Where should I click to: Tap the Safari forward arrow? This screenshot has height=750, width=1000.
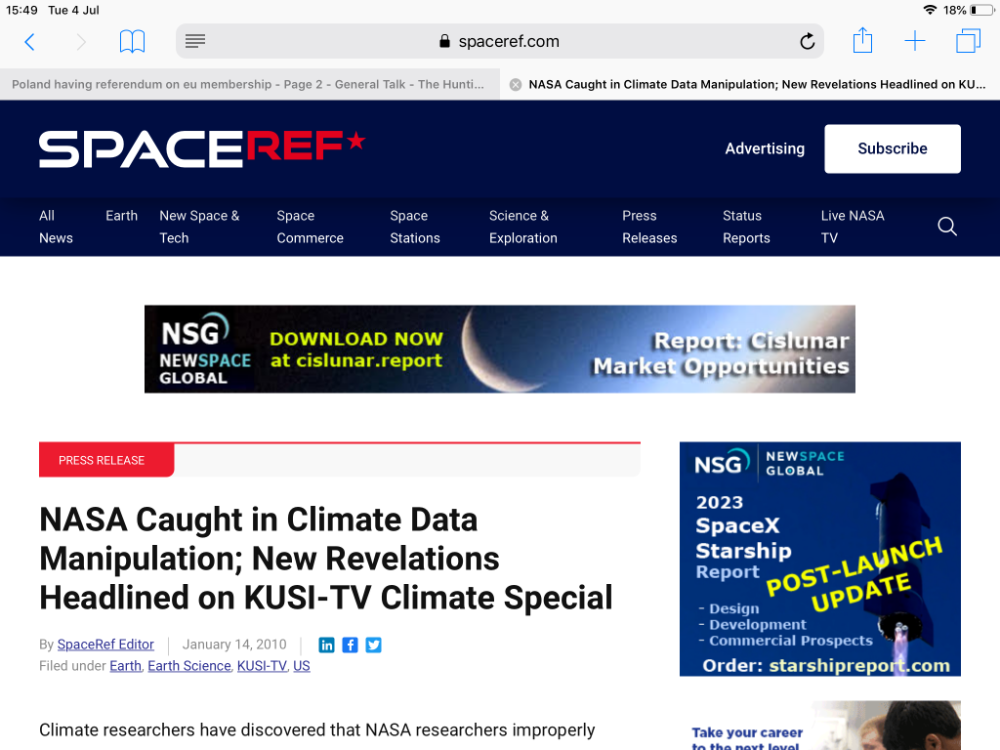[x=81, y=42]
